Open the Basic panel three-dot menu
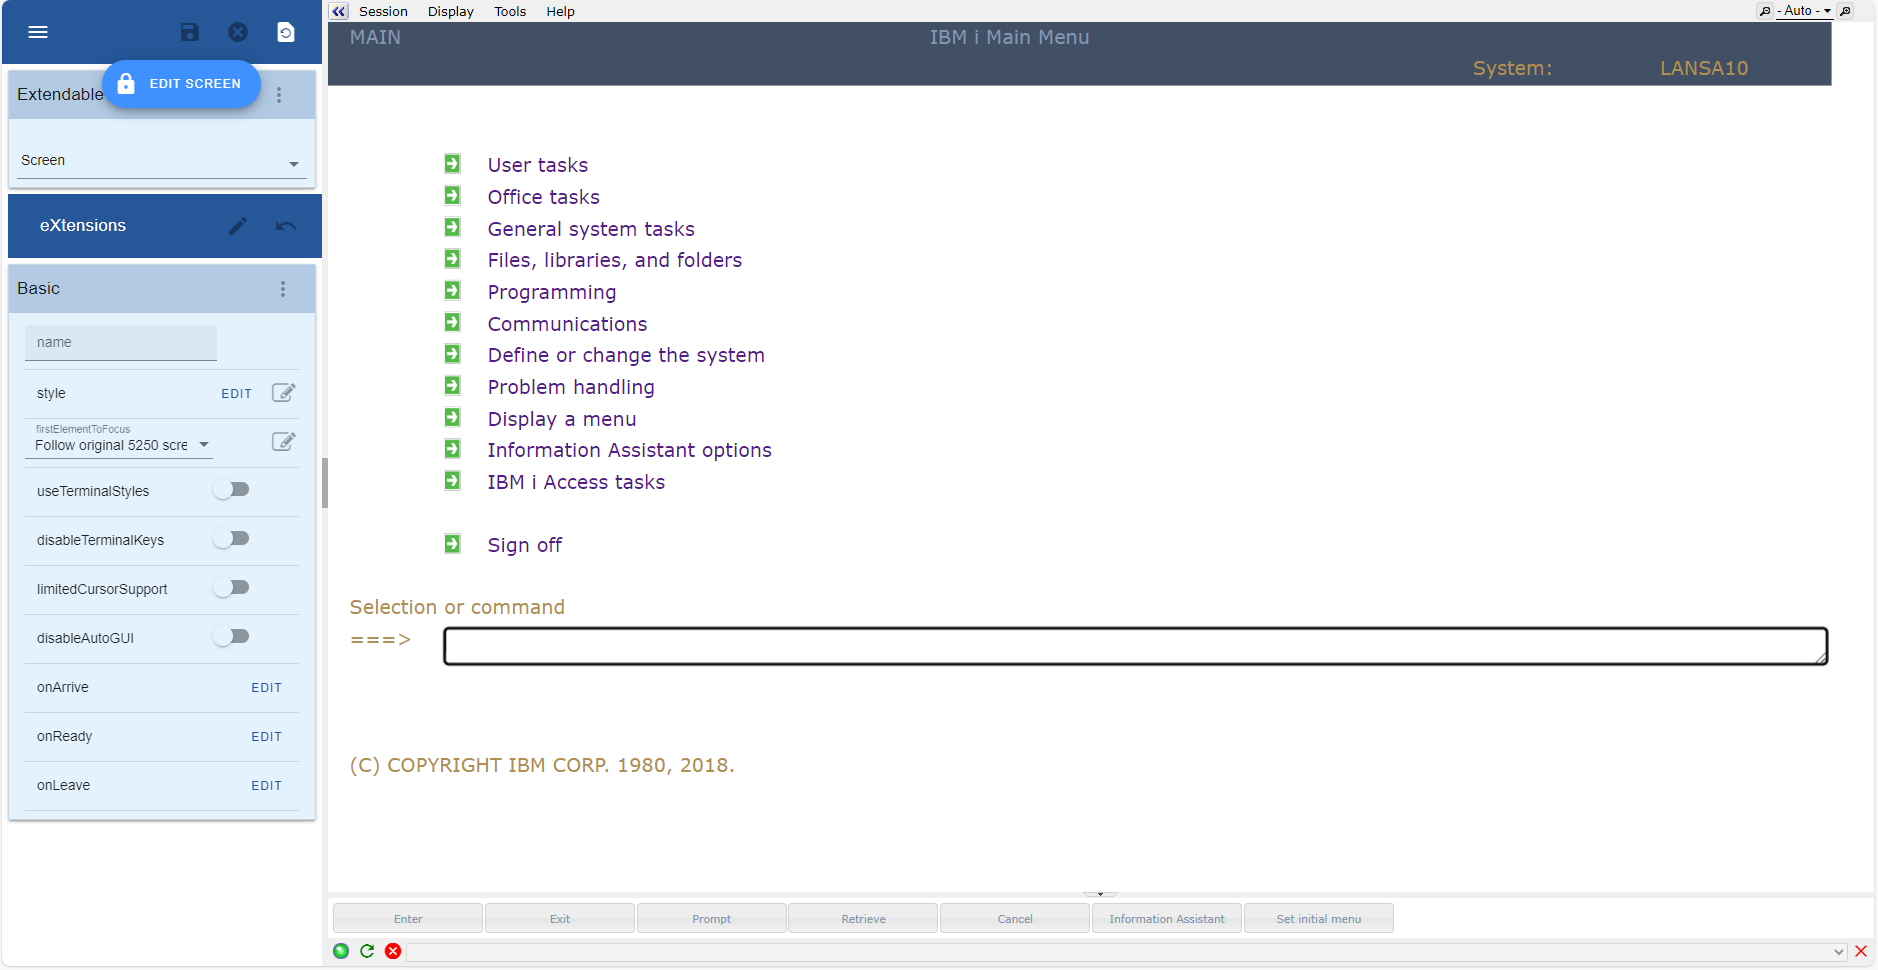This screenshot has width=1878, height=970. tap(283, 289)
